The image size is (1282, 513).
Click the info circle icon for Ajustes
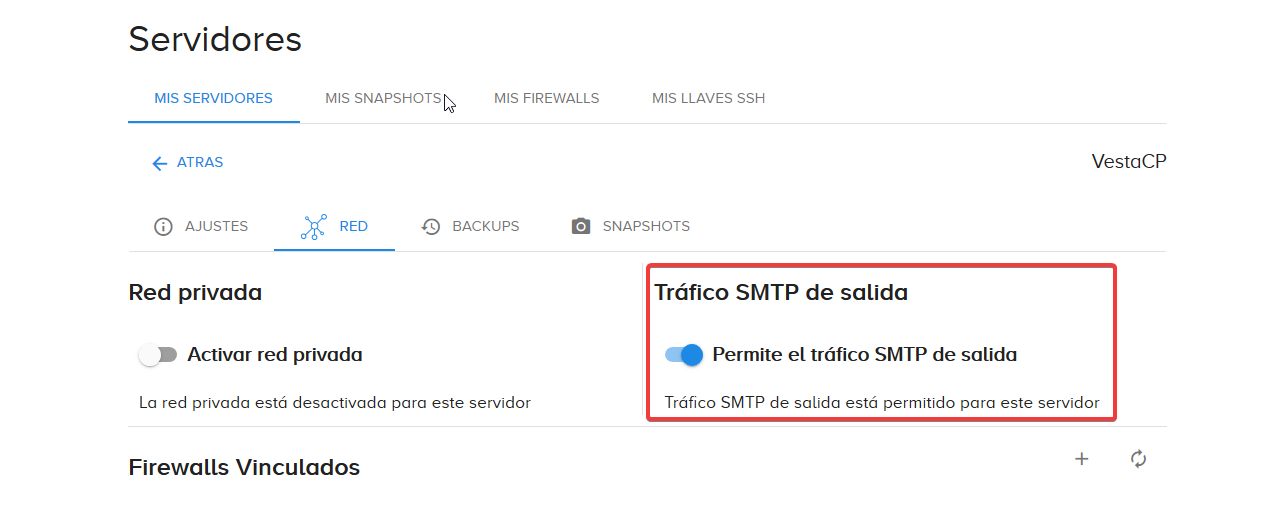click(x=163, y=227)
